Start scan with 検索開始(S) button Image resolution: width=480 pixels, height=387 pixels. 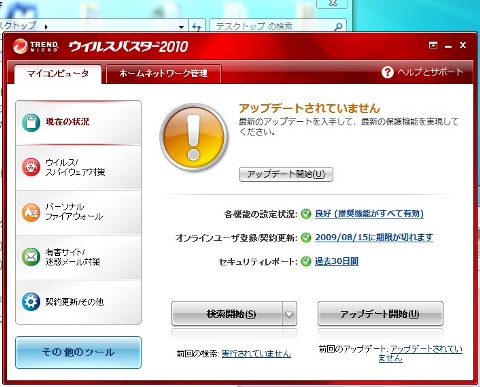227,314
